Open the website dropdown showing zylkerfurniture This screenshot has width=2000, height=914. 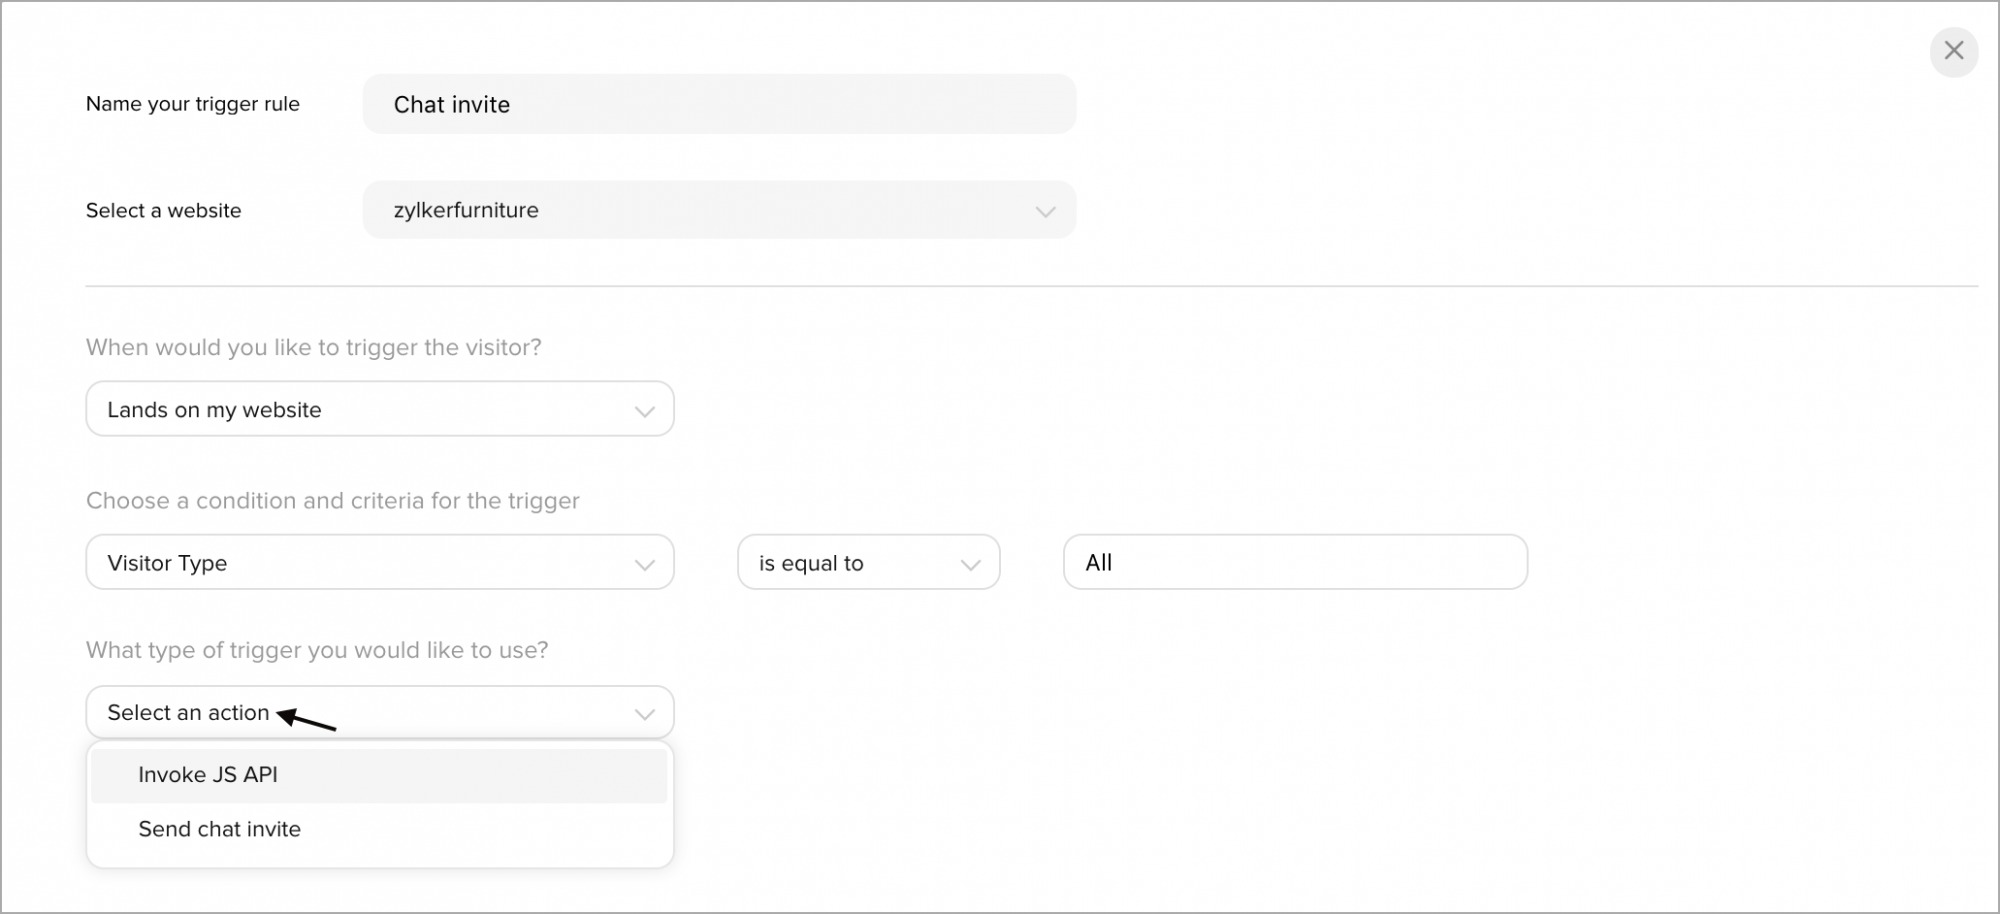coord(718,210)
